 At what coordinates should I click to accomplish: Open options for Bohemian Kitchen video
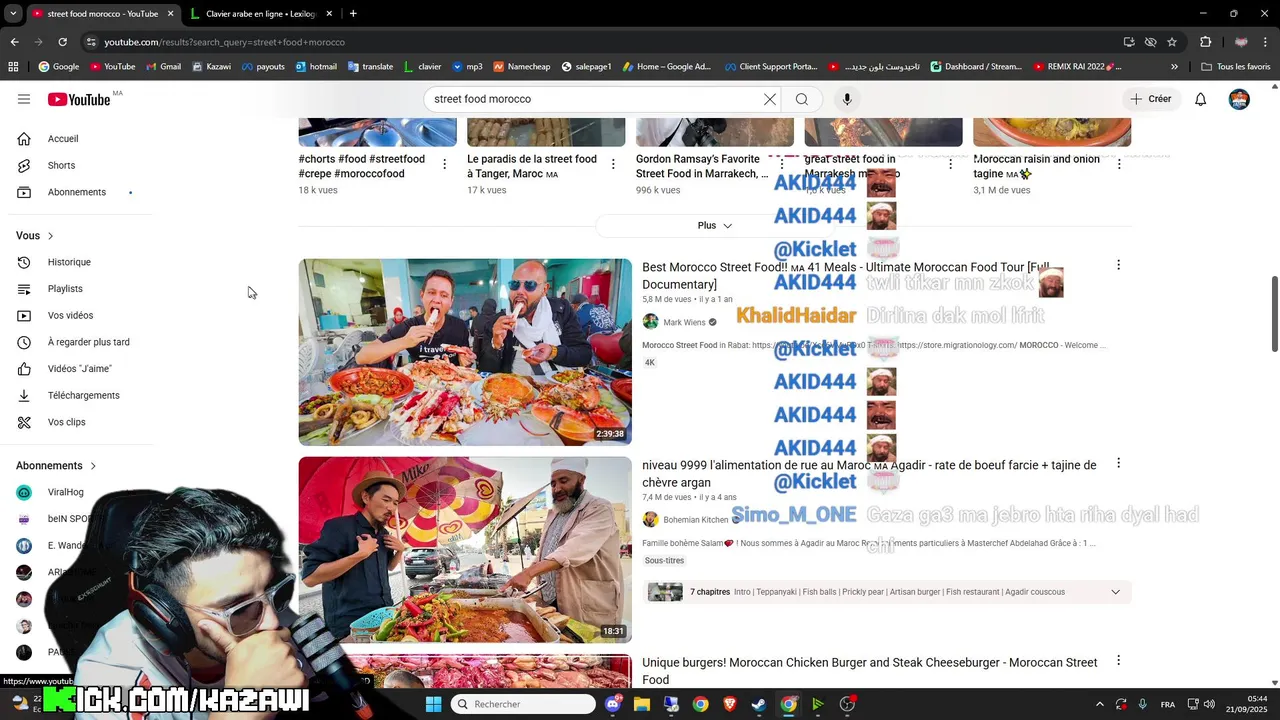[1118, 463]
